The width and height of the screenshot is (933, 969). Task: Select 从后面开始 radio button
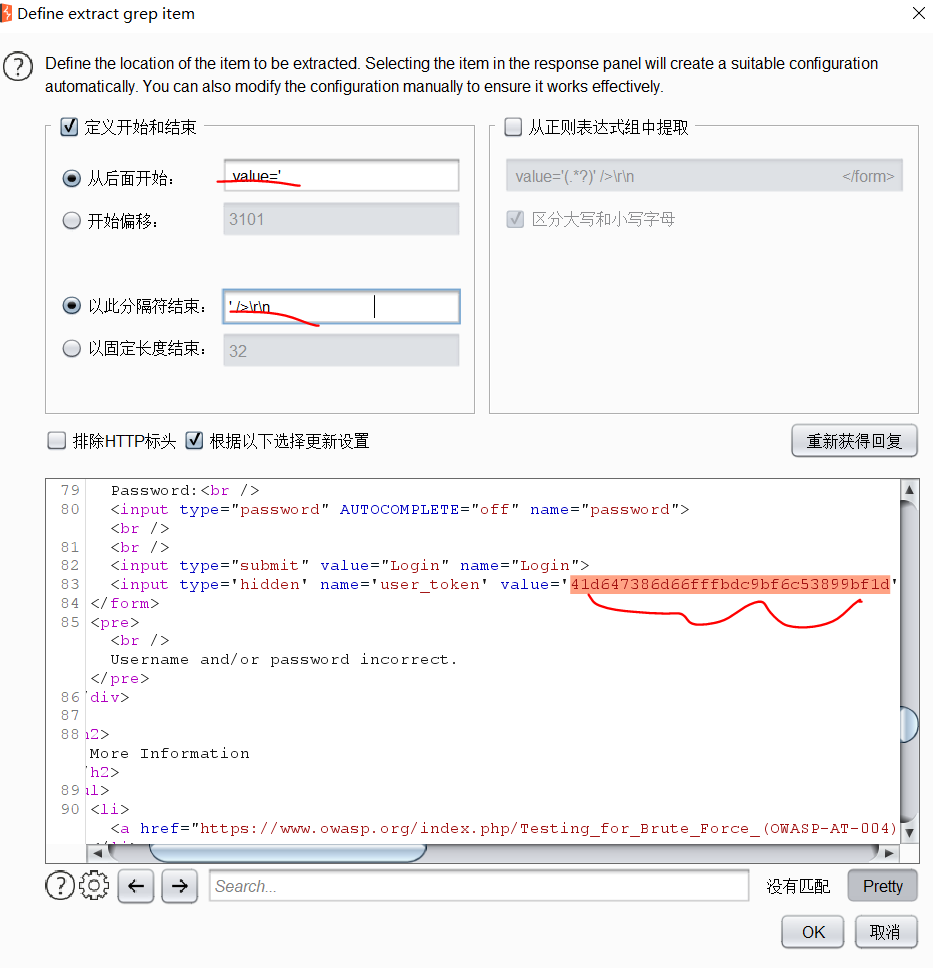click(72, 179)
